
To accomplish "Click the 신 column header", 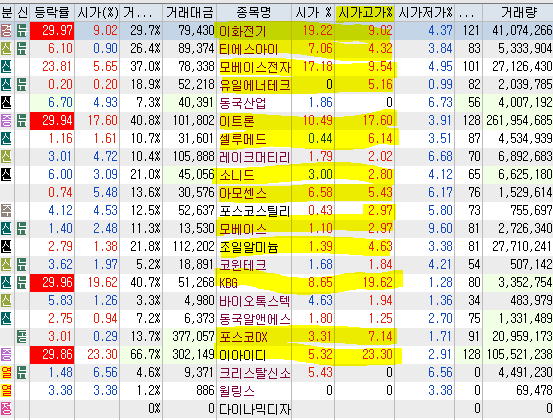I will pos(22,13).
